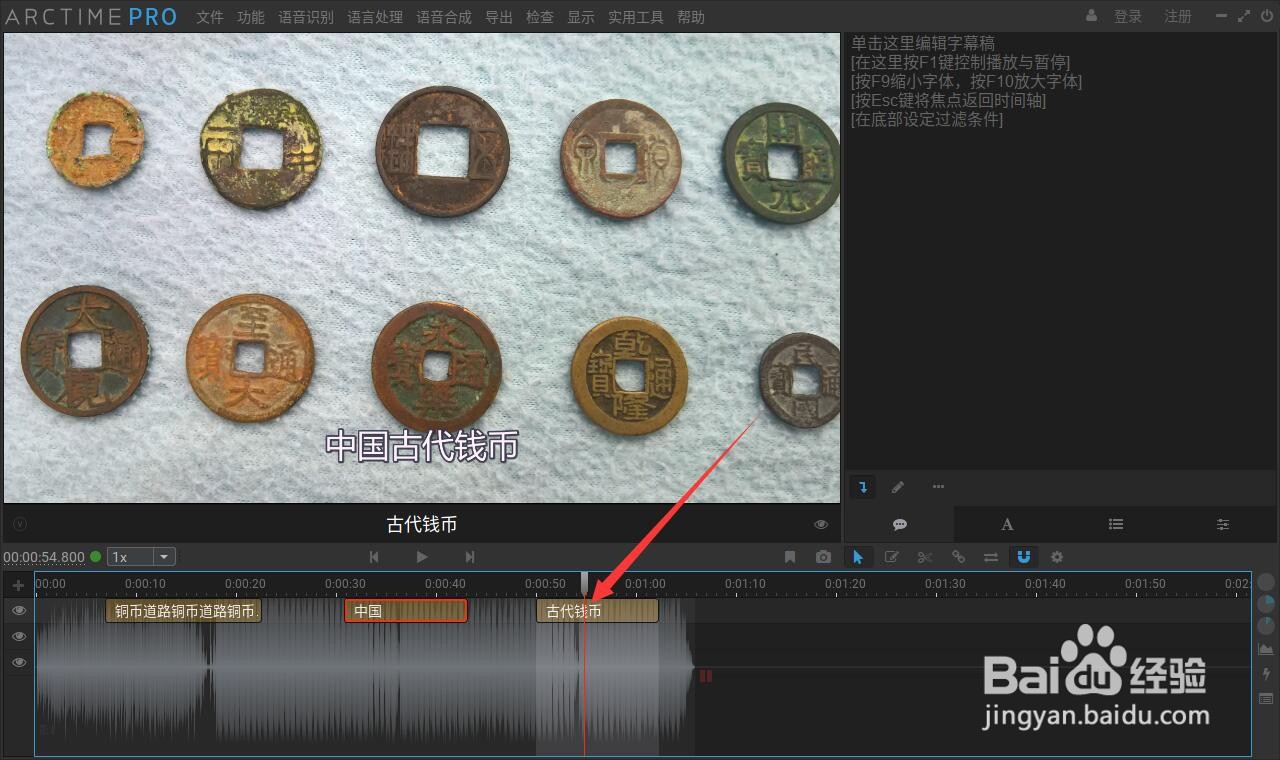The height and width of the screenshot is (760, 1280).
Task: Jump to previous subtitle block
Action: [374, 557]
